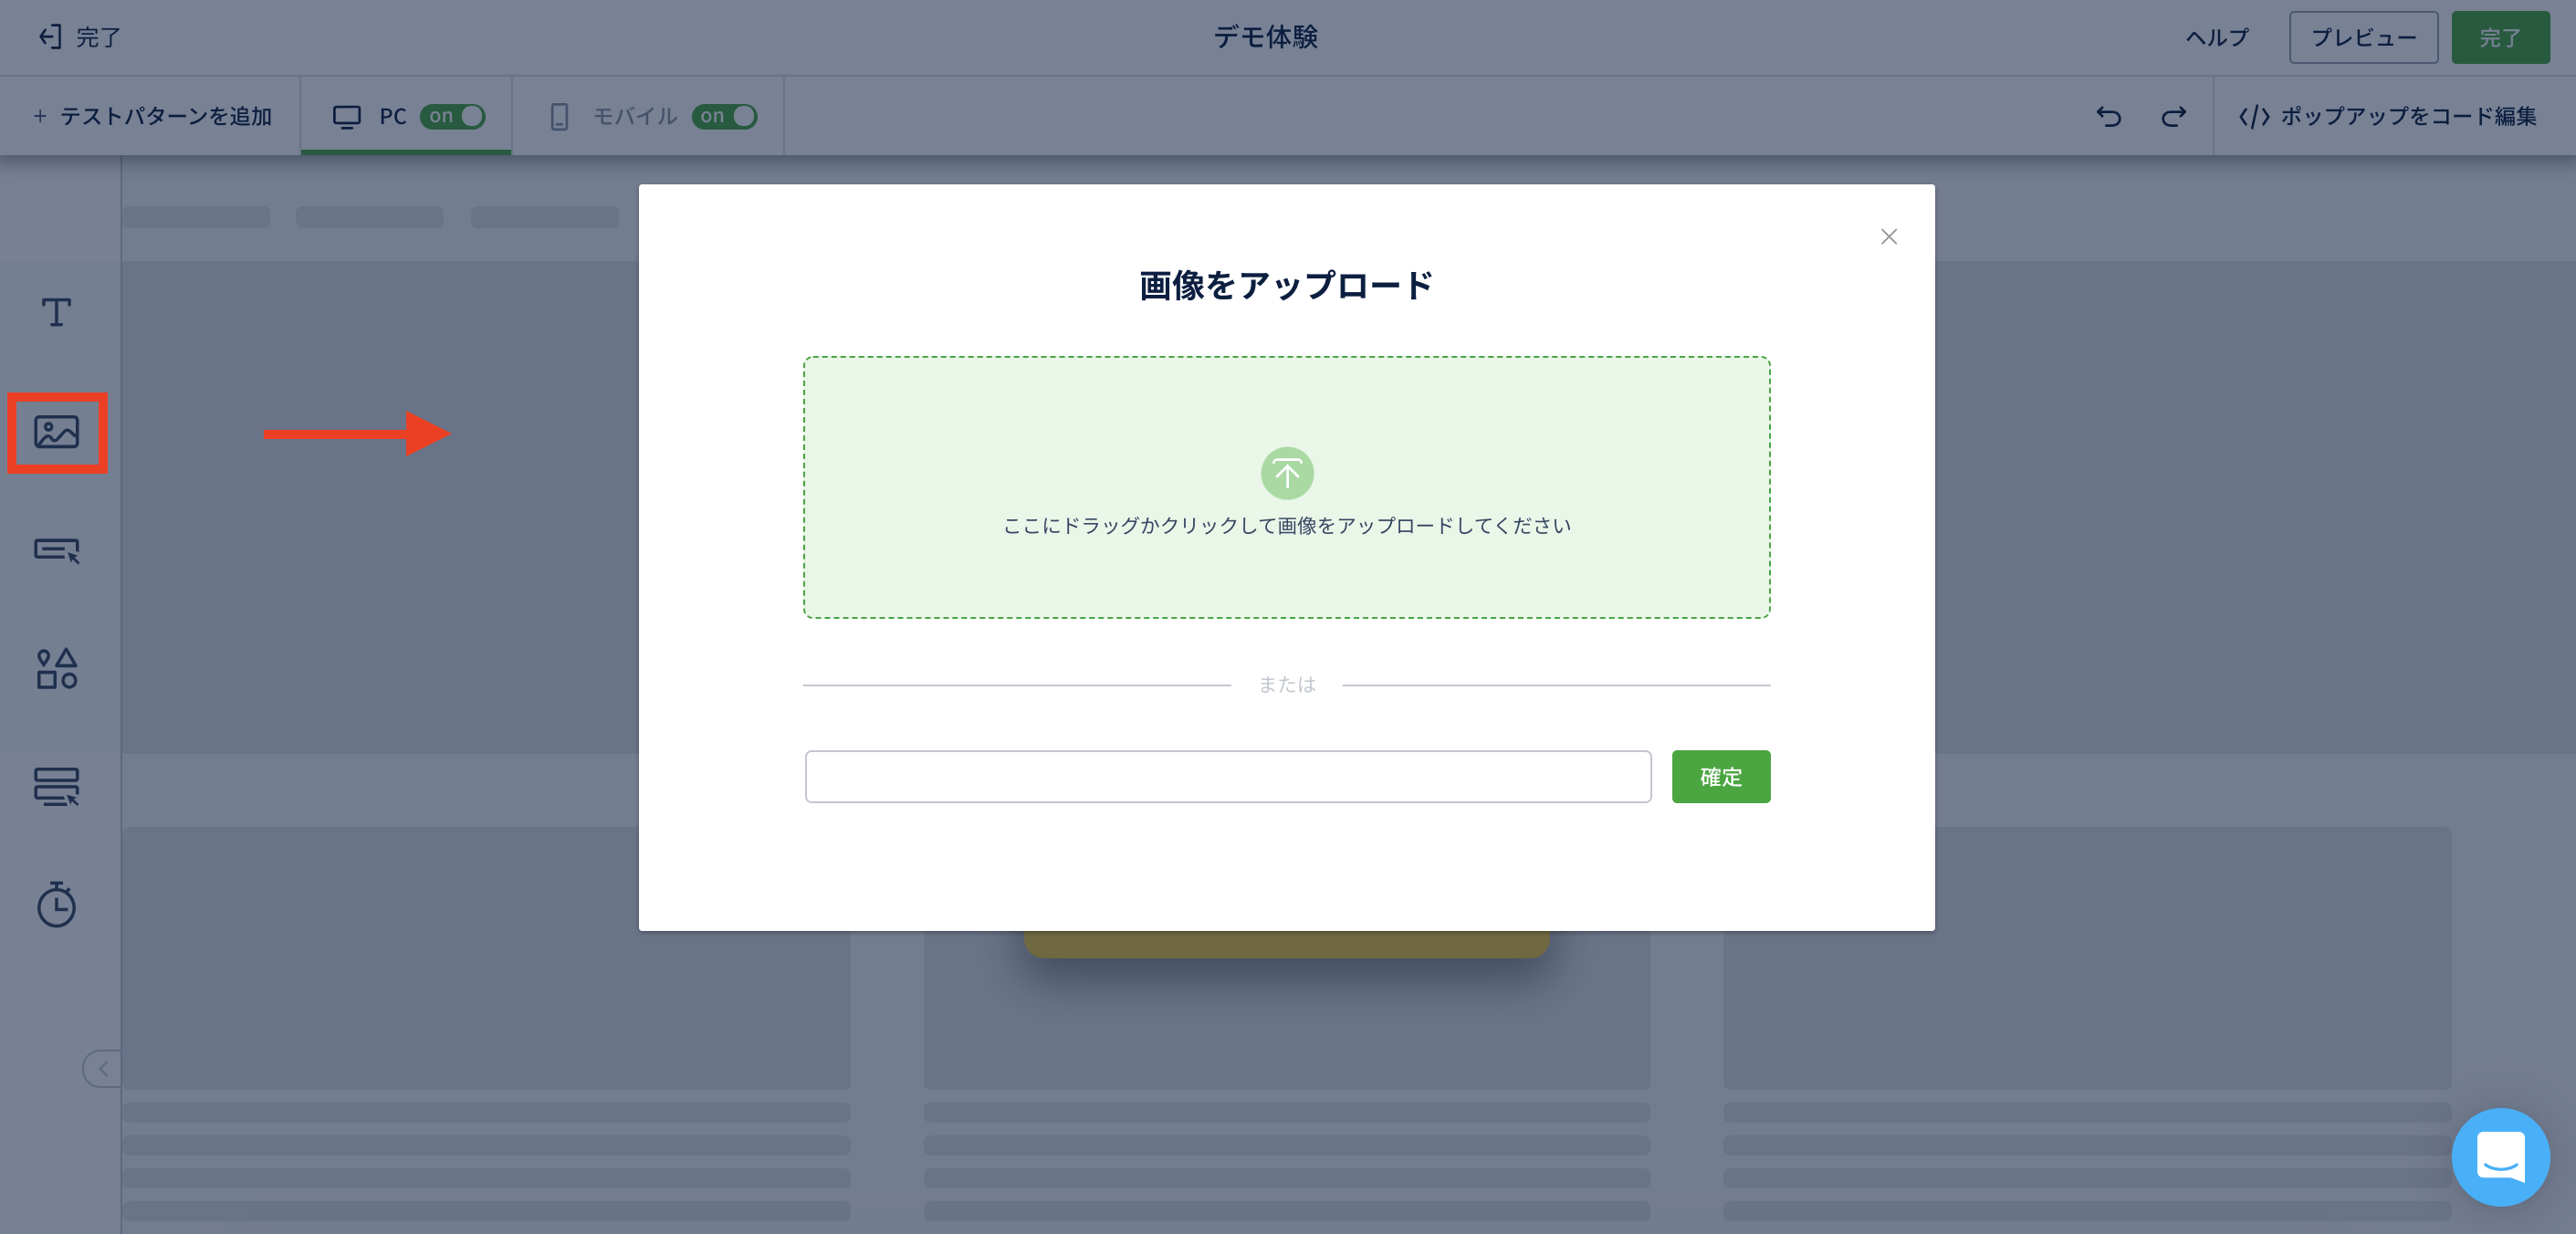Click the mobile phone icon
Viewport: 2576px width, 1234px height.
pyautogui.click(x=559, y=117)
